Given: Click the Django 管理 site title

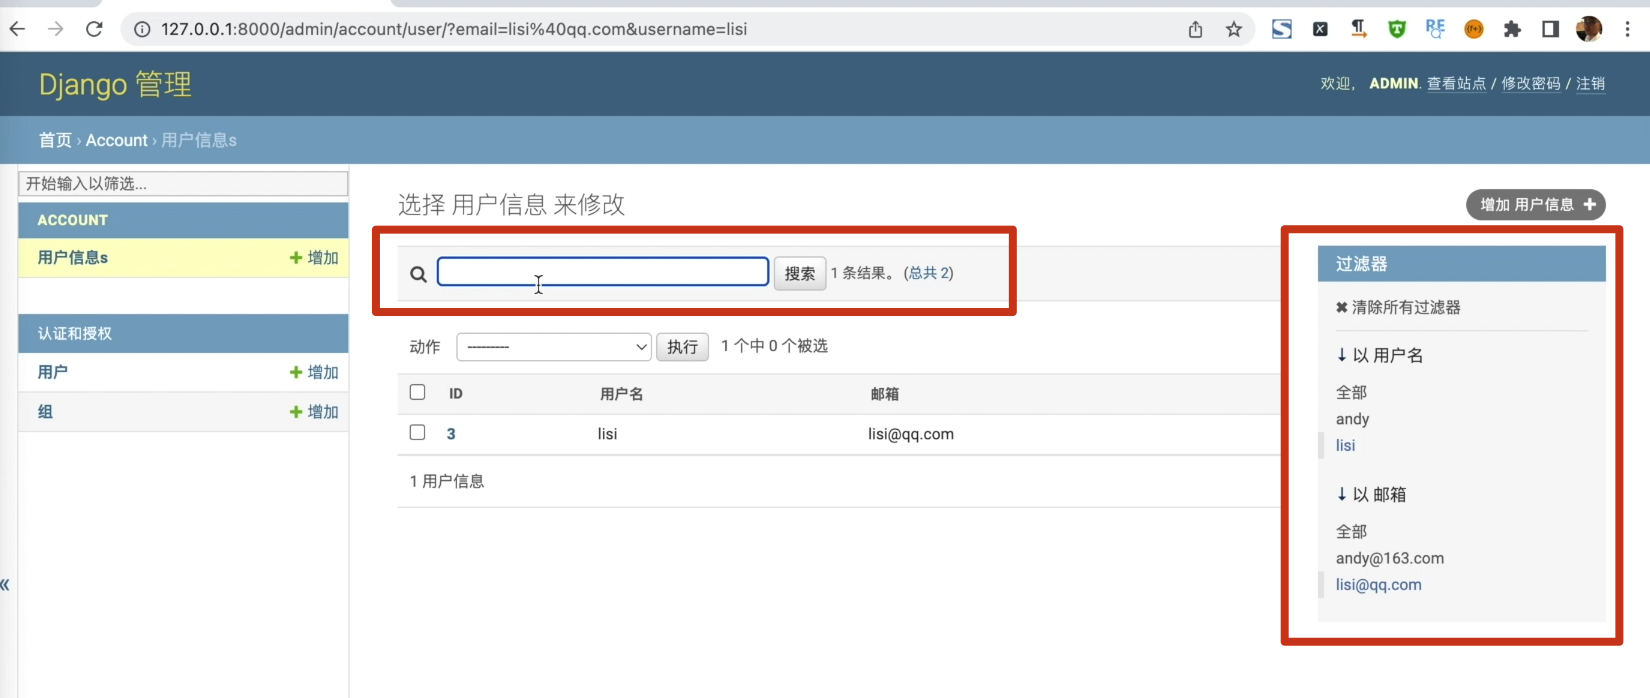Looking at the screenshot, I should tap(115, 84).
